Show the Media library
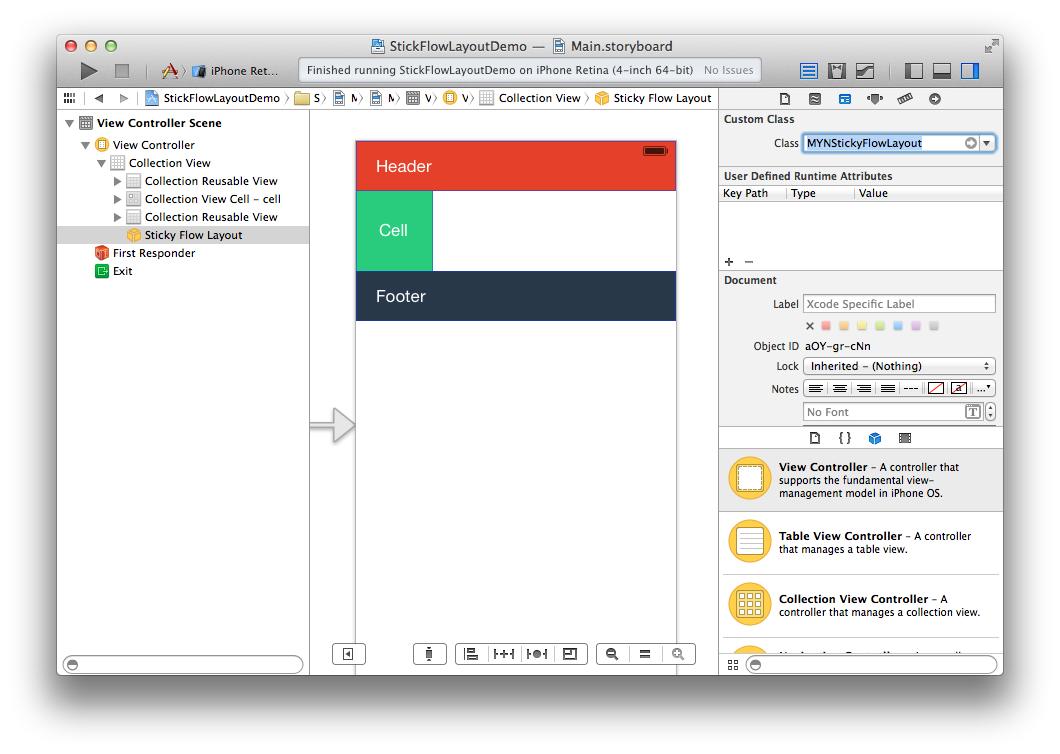The height and width of the screenshot is (754, 1060). click(x=905, y=438)
